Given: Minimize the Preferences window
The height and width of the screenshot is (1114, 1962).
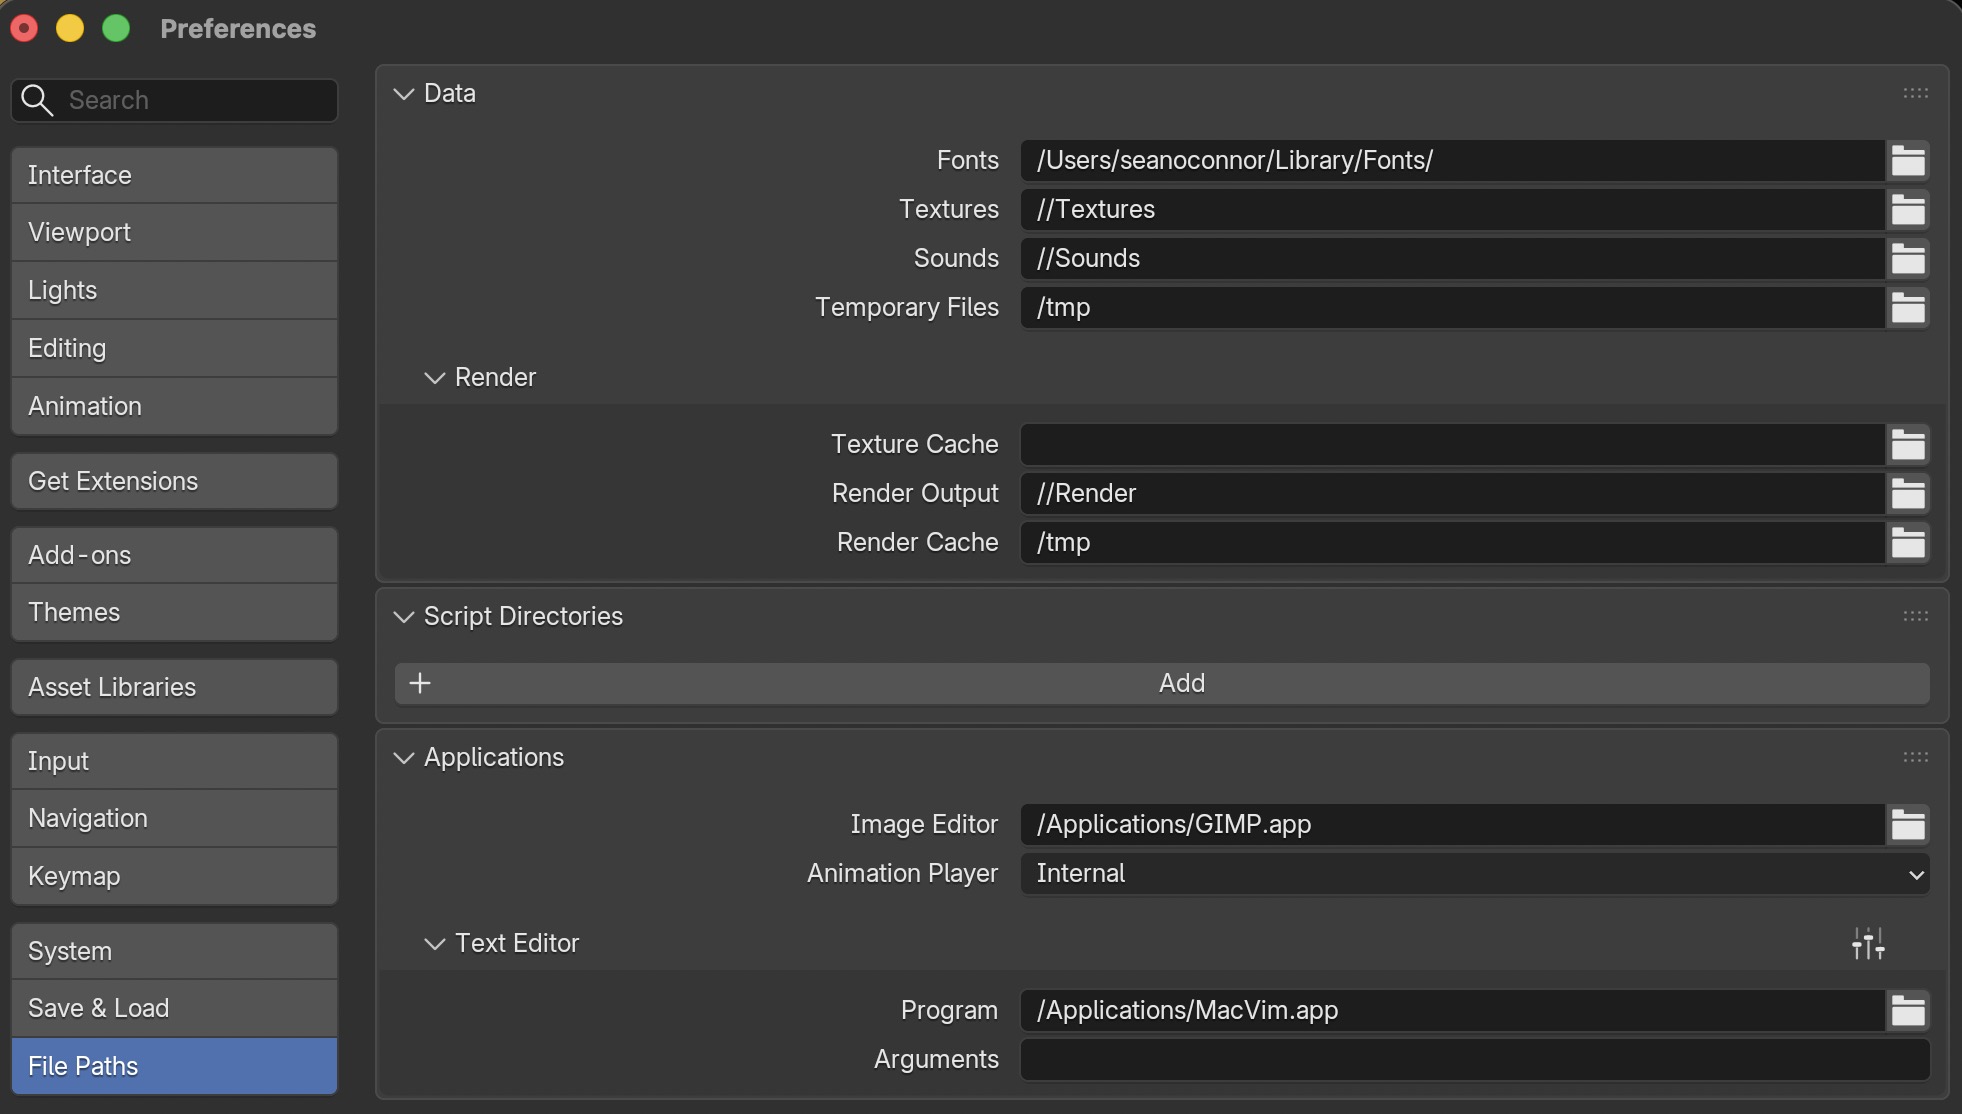Looking at the screenshot, I should [70, 28].
